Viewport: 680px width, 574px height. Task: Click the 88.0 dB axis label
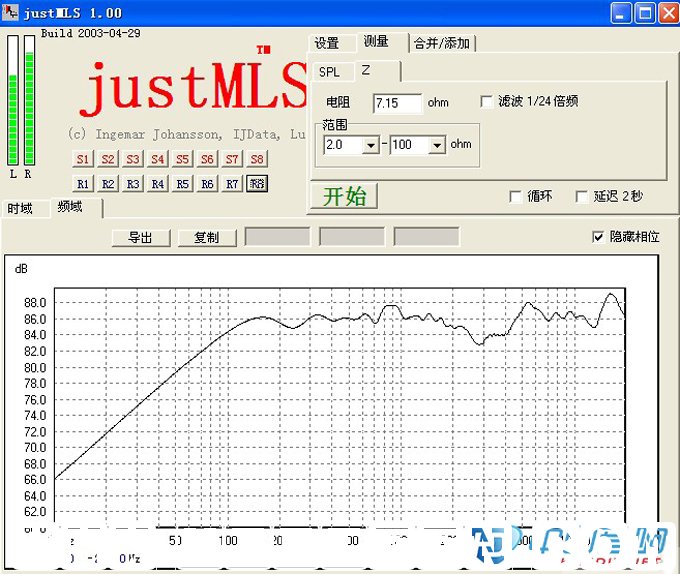click(x=35, y=303)
